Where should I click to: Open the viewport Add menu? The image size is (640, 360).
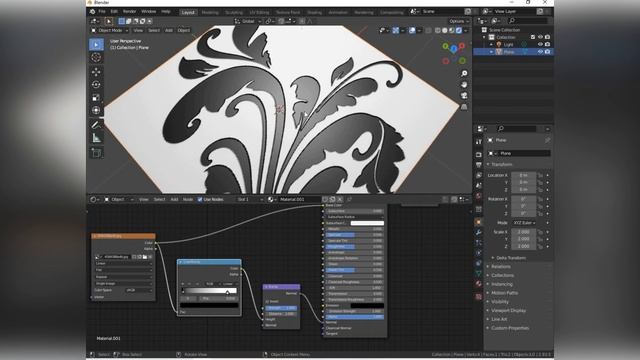pos(169,30)
